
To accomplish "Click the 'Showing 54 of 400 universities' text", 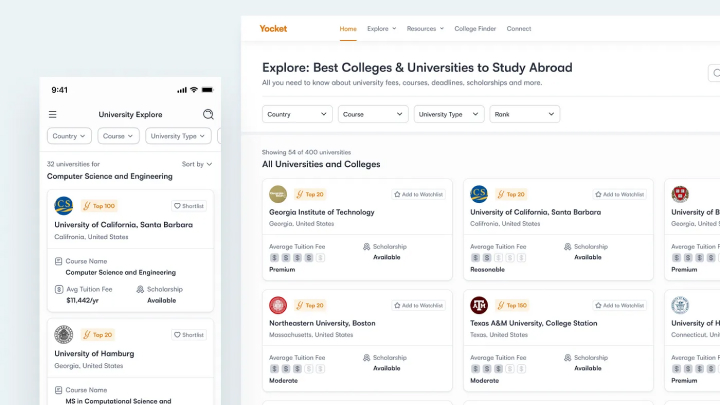I will coord(306,152).
